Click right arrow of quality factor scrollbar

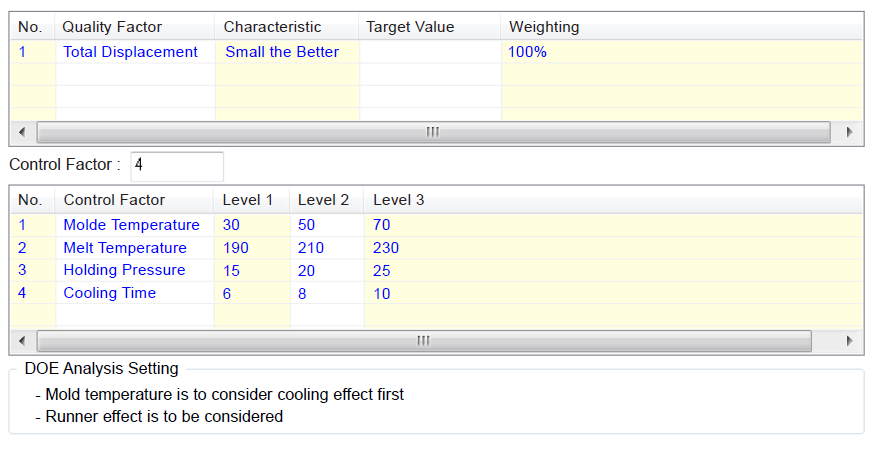[849, 132]
